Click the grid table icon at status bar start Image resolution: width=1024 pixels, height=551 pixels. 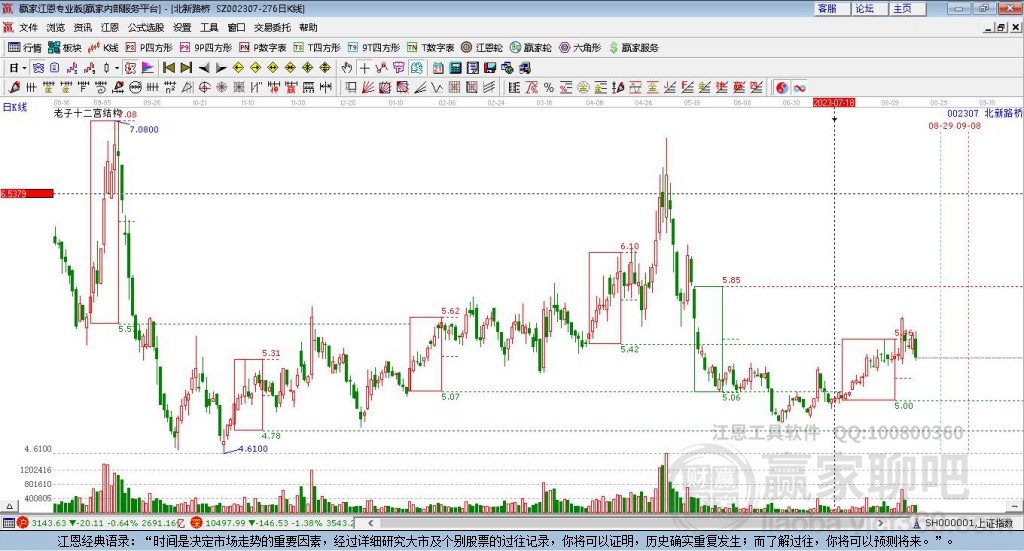[8, 523]
